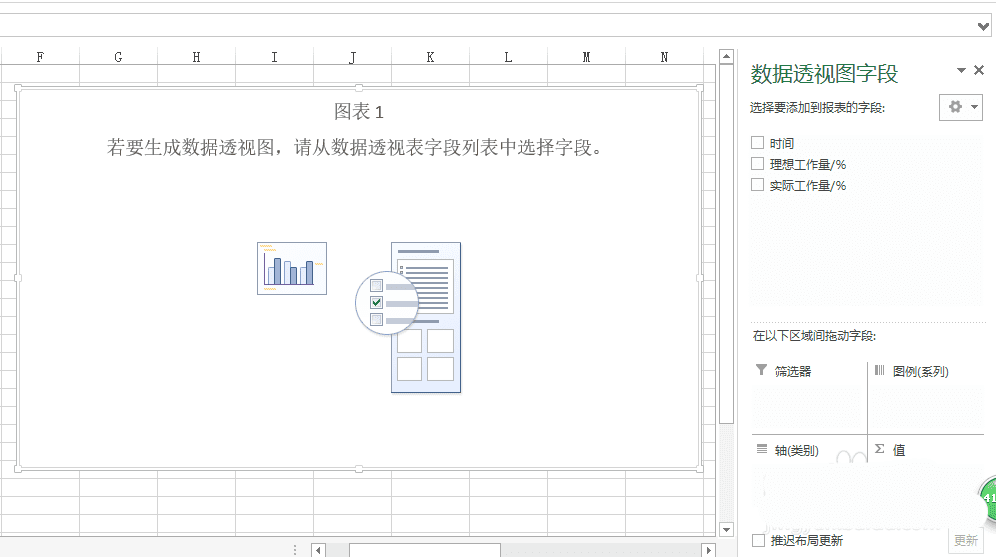Check the 实际工作量/% field checkbox
996x557 pixels.
click(x=757, y=185)
